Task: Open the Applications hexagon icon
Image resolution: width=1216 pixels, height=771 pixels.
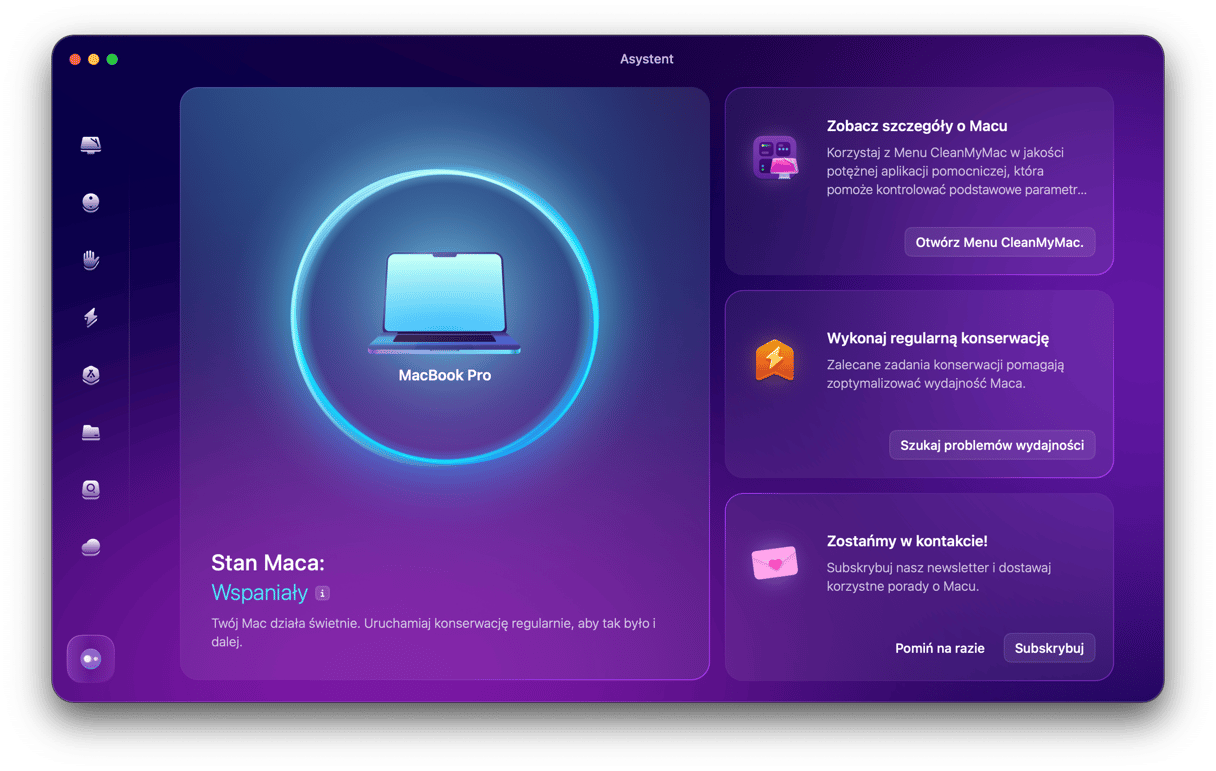Action: 91,375
